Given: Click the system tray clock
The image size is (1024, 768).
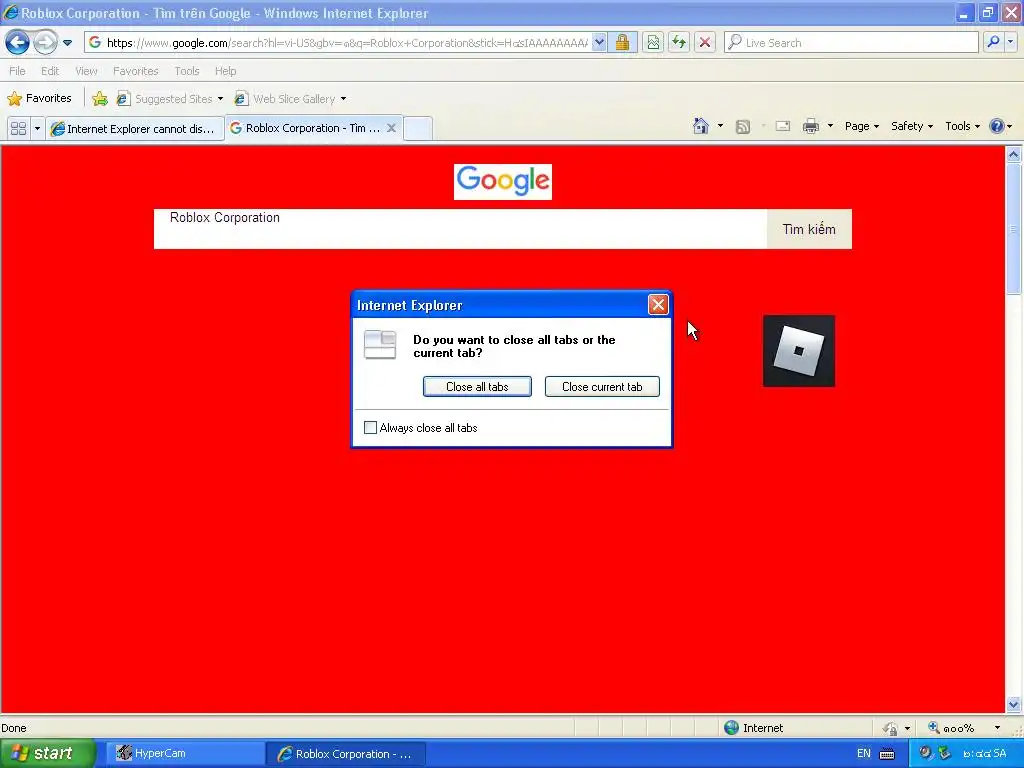Looking at the screenshot, I should point(985,754).
